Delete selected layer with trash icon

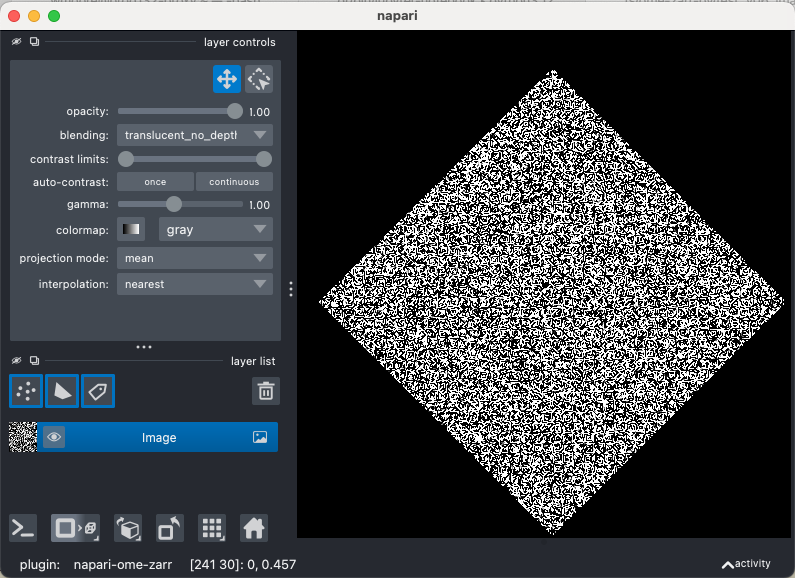[x=266, y=391]
